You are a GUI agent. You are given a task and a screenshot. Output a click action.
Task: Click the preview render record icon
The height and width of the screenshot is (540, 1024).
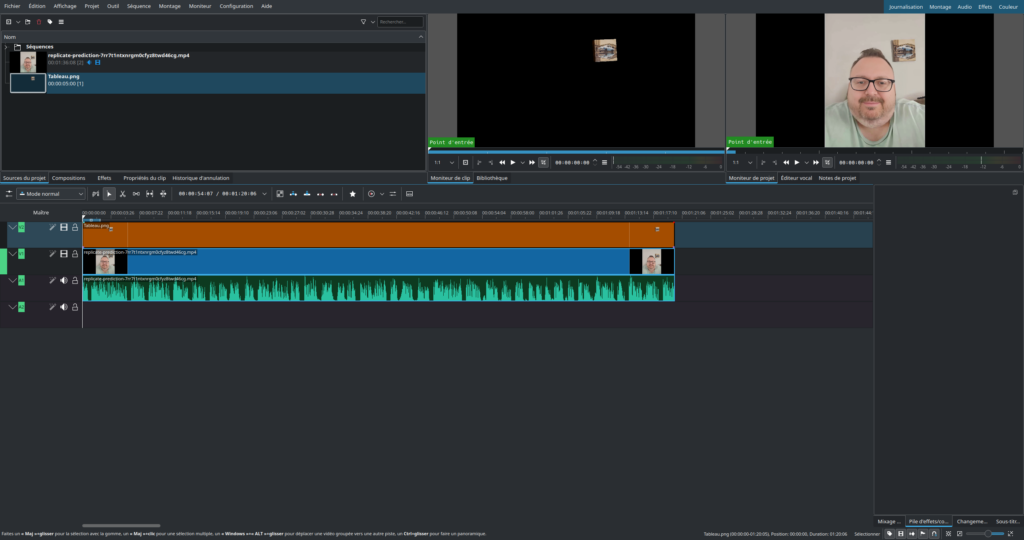pos(372,194)
